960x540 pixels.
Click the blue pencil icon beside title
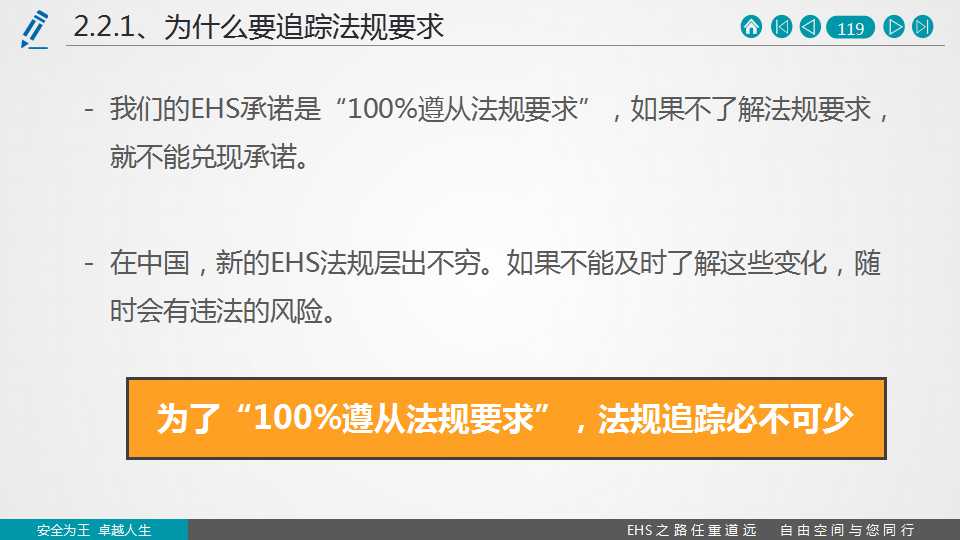[34, 29]
